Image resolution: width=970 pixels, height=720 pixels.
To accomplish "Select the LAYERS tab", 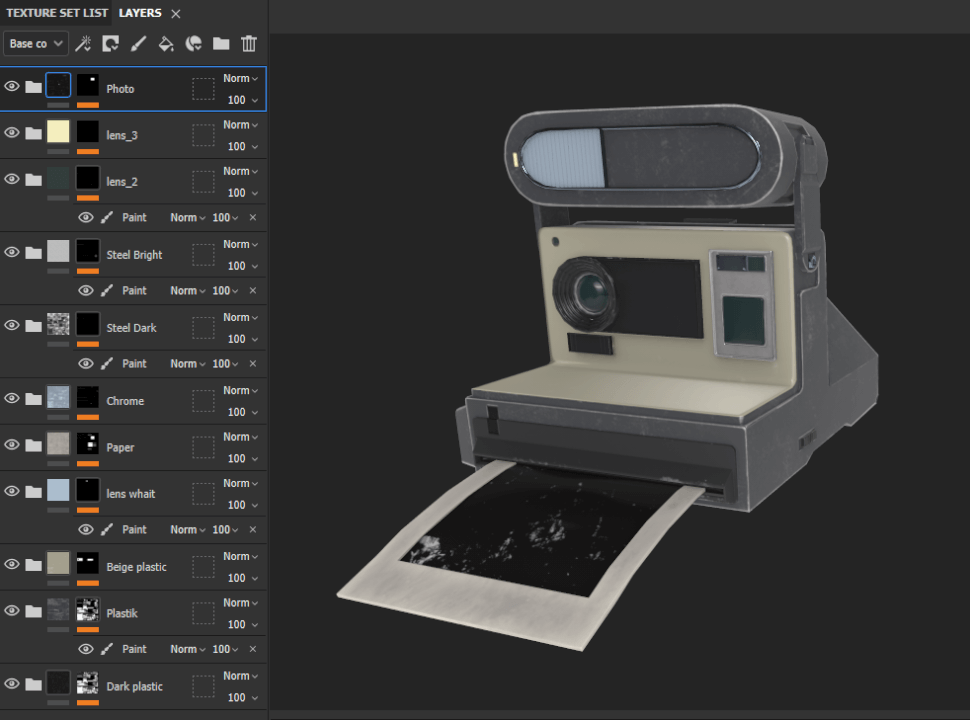I will coord(139,13).
